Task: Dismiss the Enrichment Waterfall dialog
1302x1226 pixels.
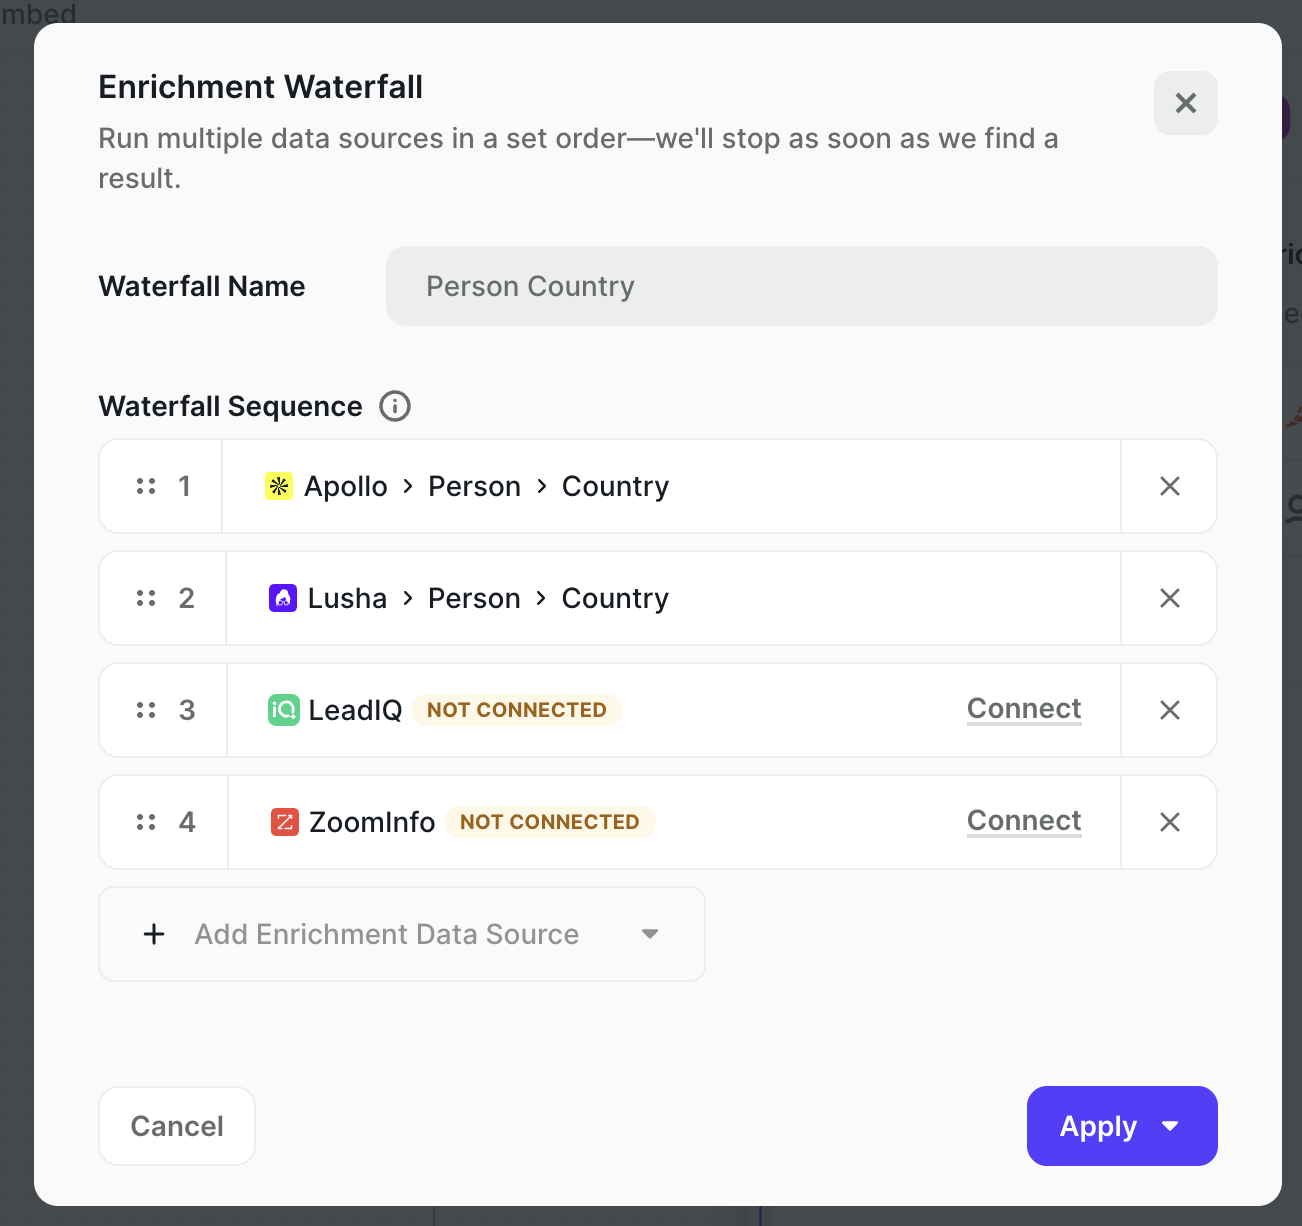Action: click(1186, 103)
